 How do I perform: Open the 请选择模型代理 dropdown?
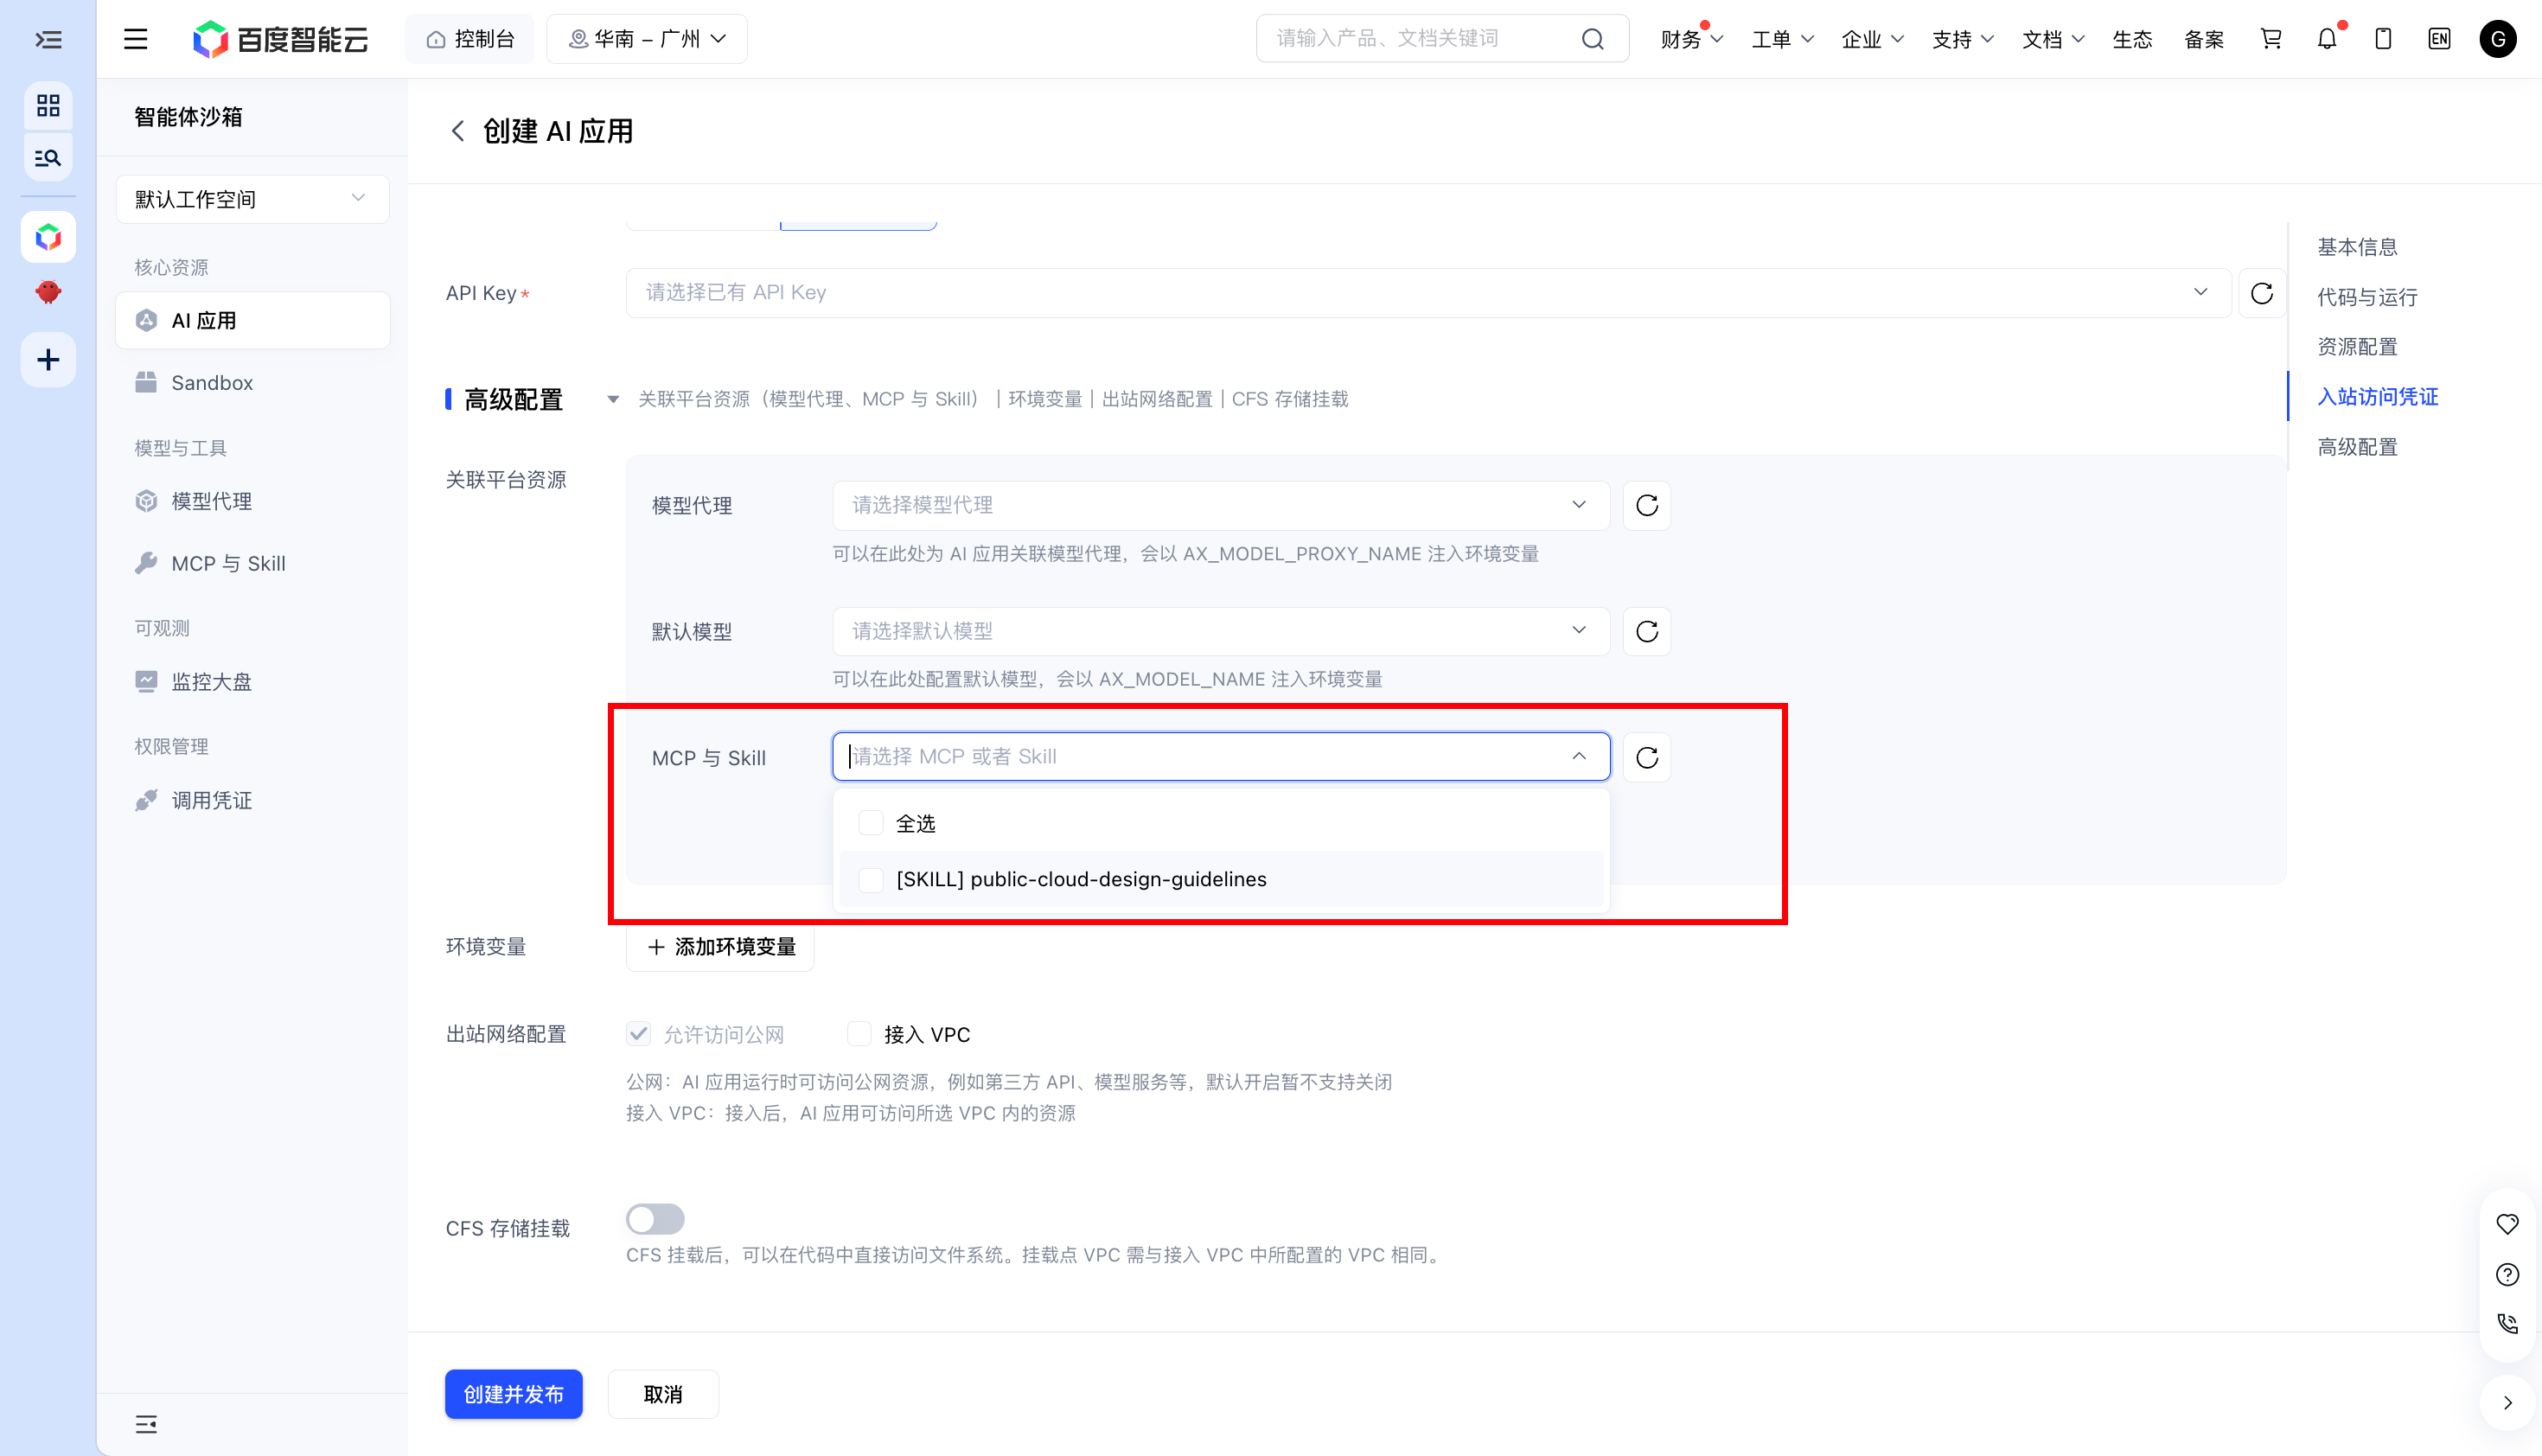point(1220,505)
